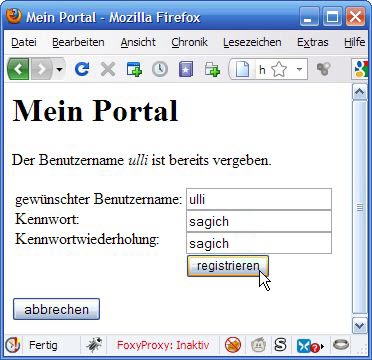The image size is (372, 360).
Task: Click the NoScript S icon in the status bar
Action: (281, 345)
